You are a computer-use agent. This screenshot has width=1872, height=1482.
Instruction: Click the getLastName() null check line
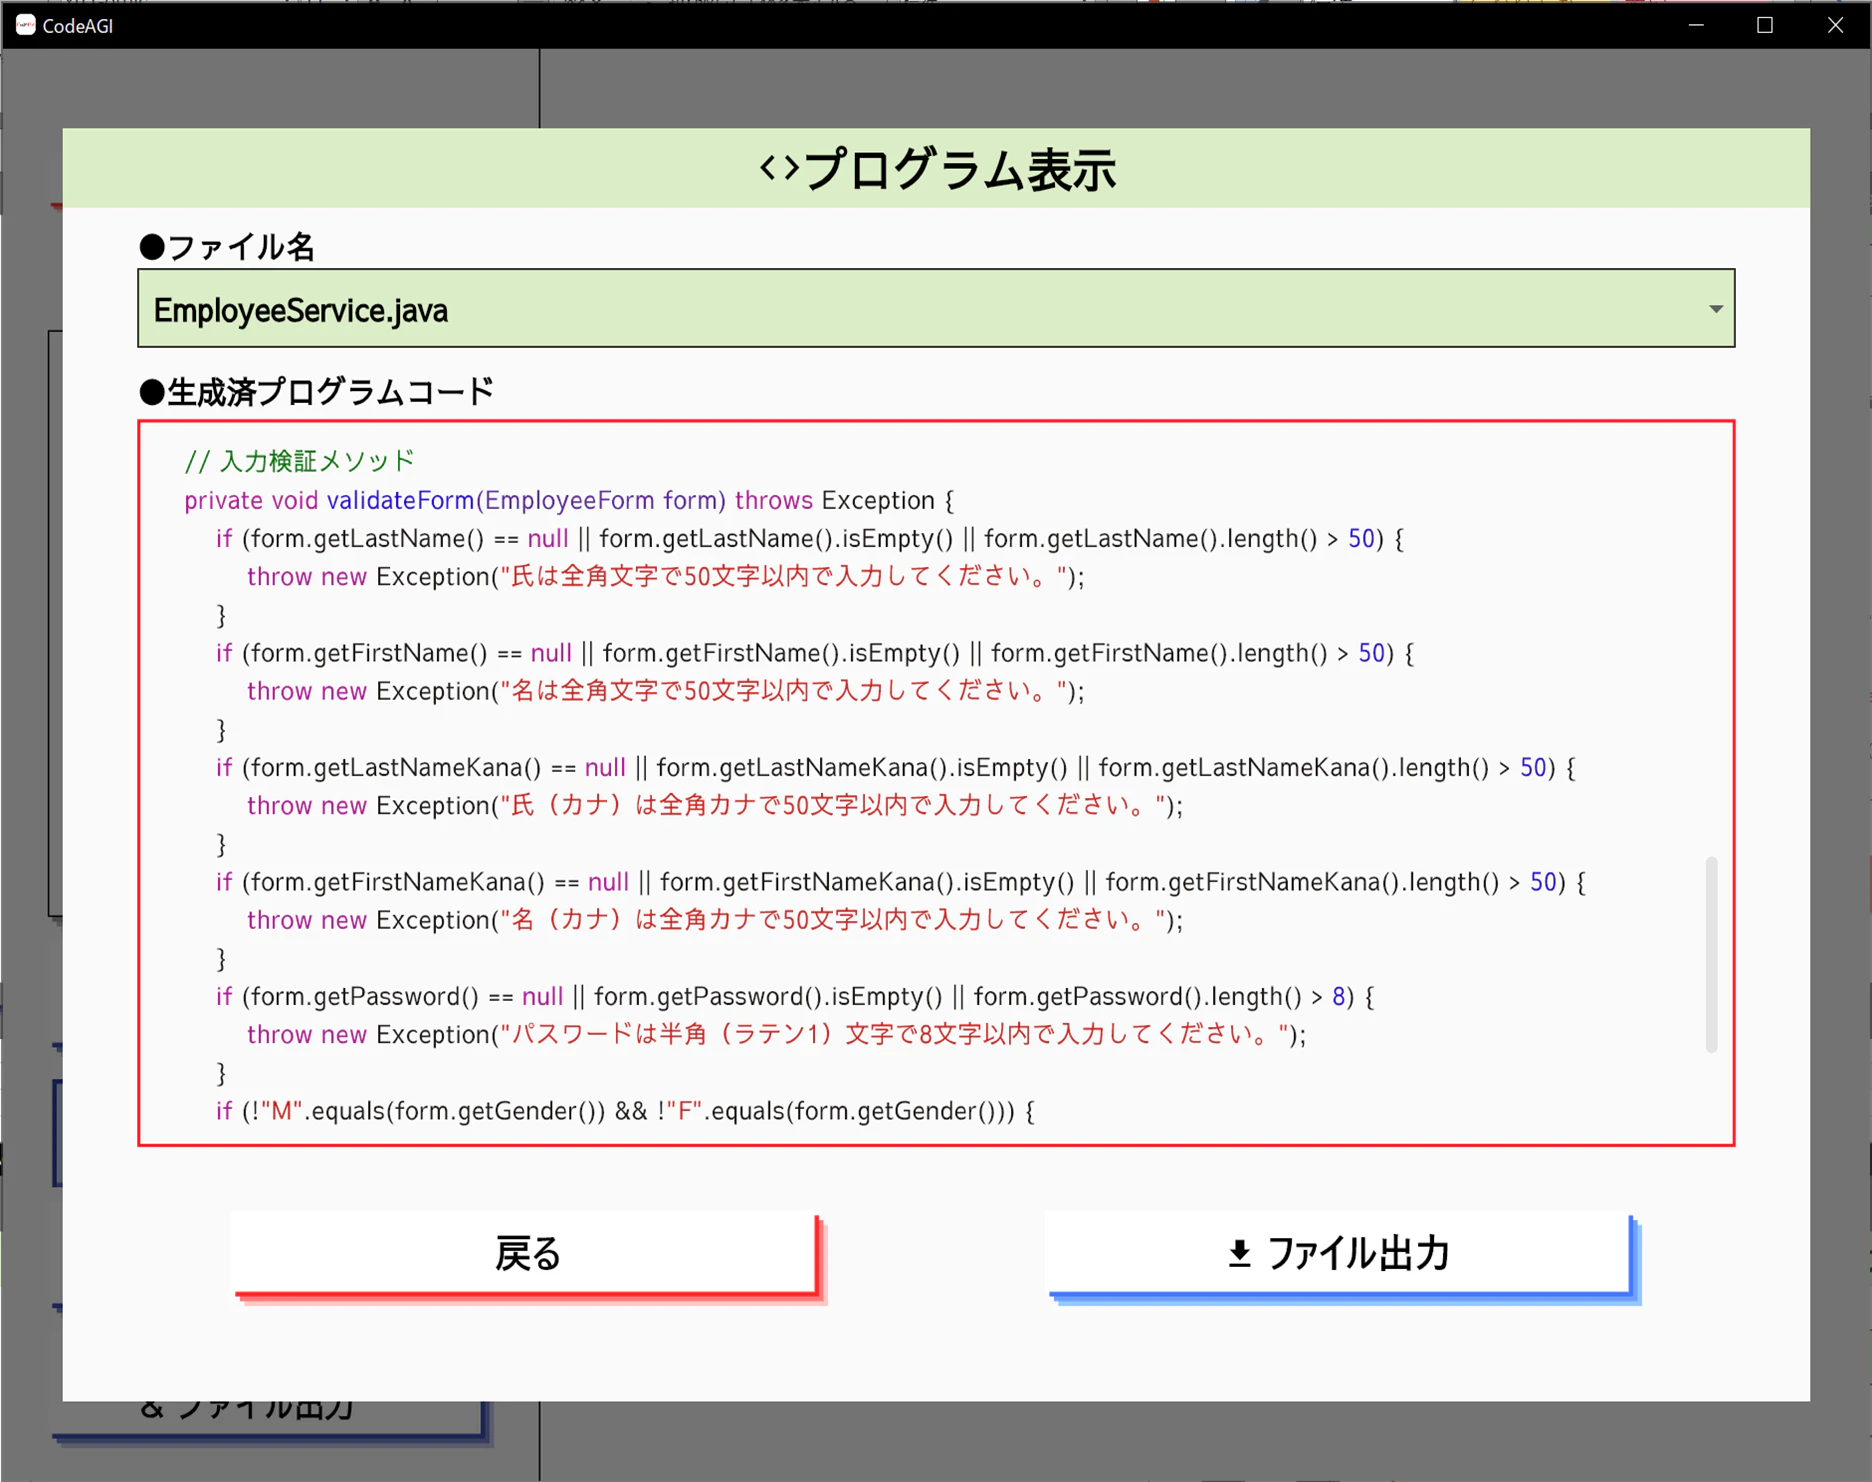pos(810,539)
